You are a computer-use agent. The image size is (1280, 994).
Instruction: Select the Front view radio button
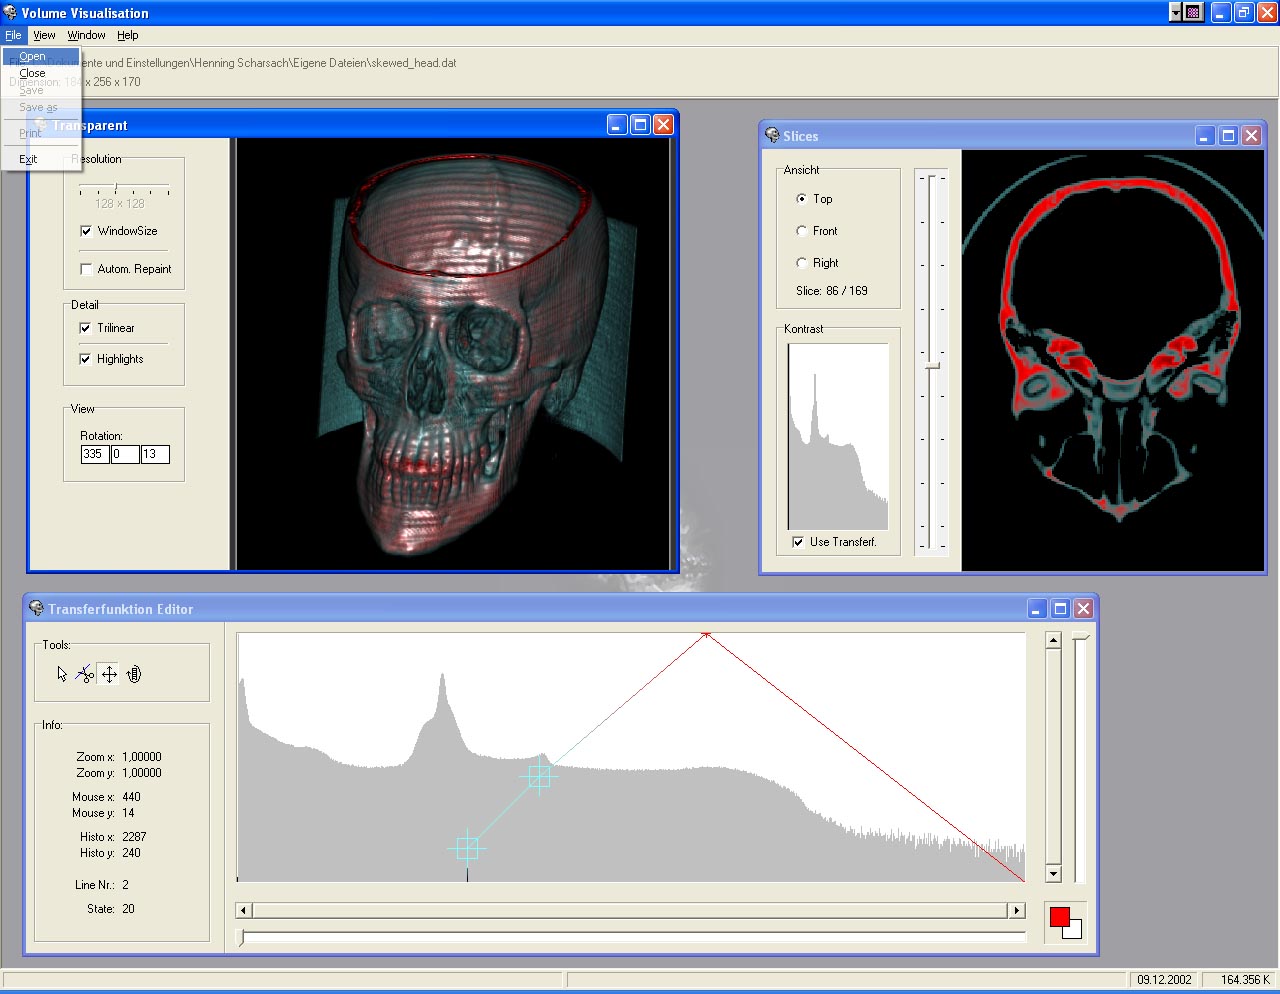click(x=801, y=231)
